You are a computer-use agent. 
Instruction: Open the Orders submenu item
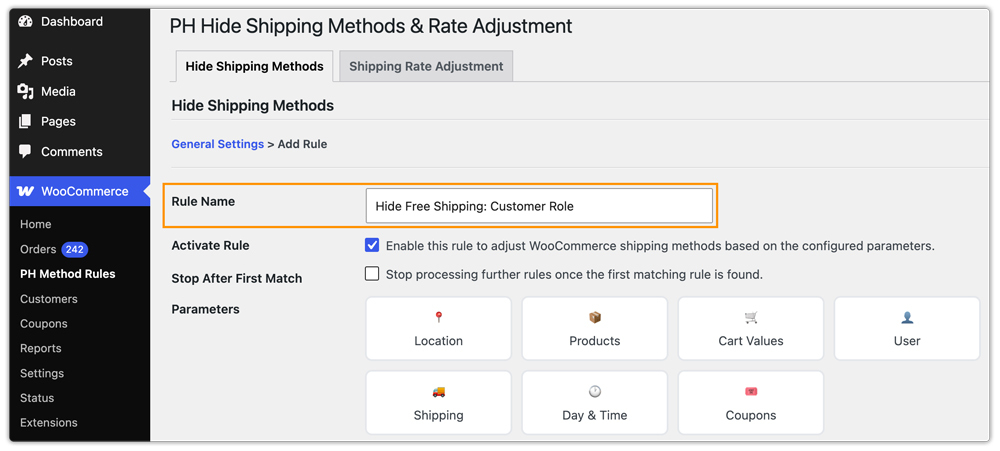click(x=38, y=249)
